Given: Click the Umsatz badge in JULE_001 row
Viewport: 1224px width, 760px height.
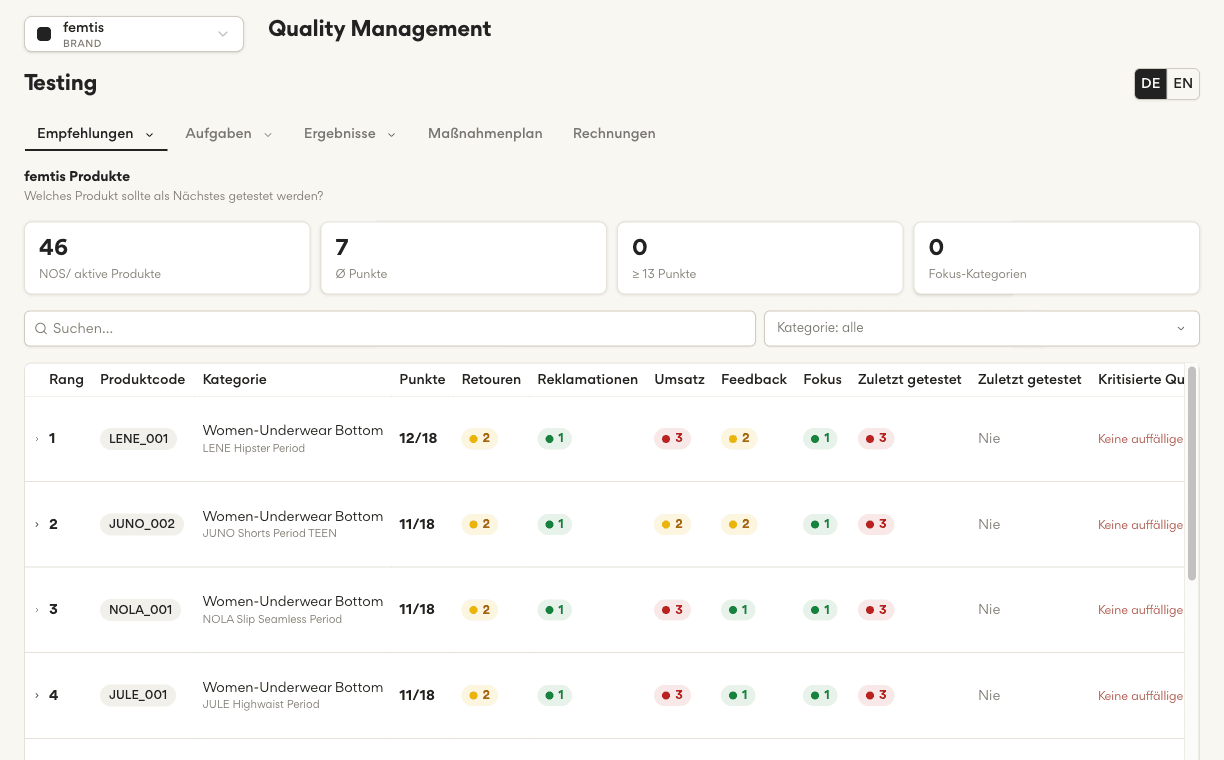Looking at the screenshot, I should click(673, 695).
